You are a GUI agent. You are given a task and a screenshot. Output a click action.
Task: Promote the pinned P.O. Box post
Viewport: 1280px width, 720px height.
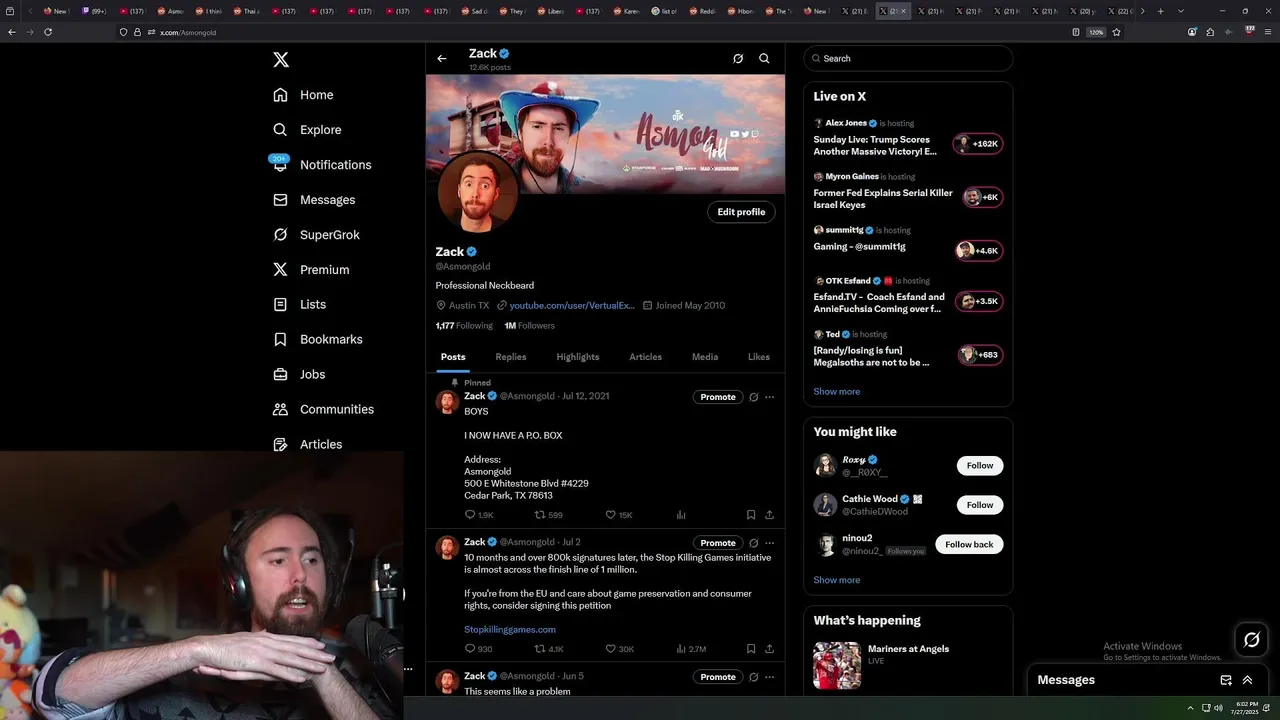[718, 397]
